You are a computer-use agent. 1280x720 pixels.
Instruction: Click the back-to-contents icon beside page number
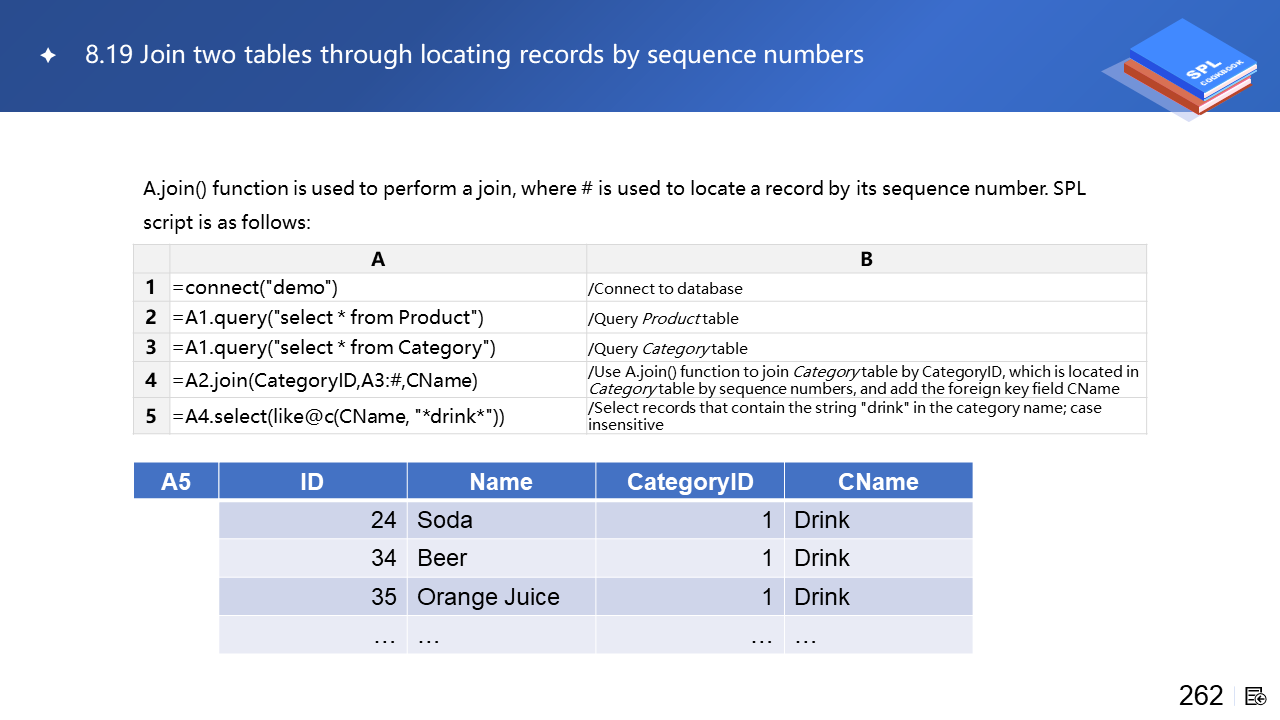click(1256, 696)
